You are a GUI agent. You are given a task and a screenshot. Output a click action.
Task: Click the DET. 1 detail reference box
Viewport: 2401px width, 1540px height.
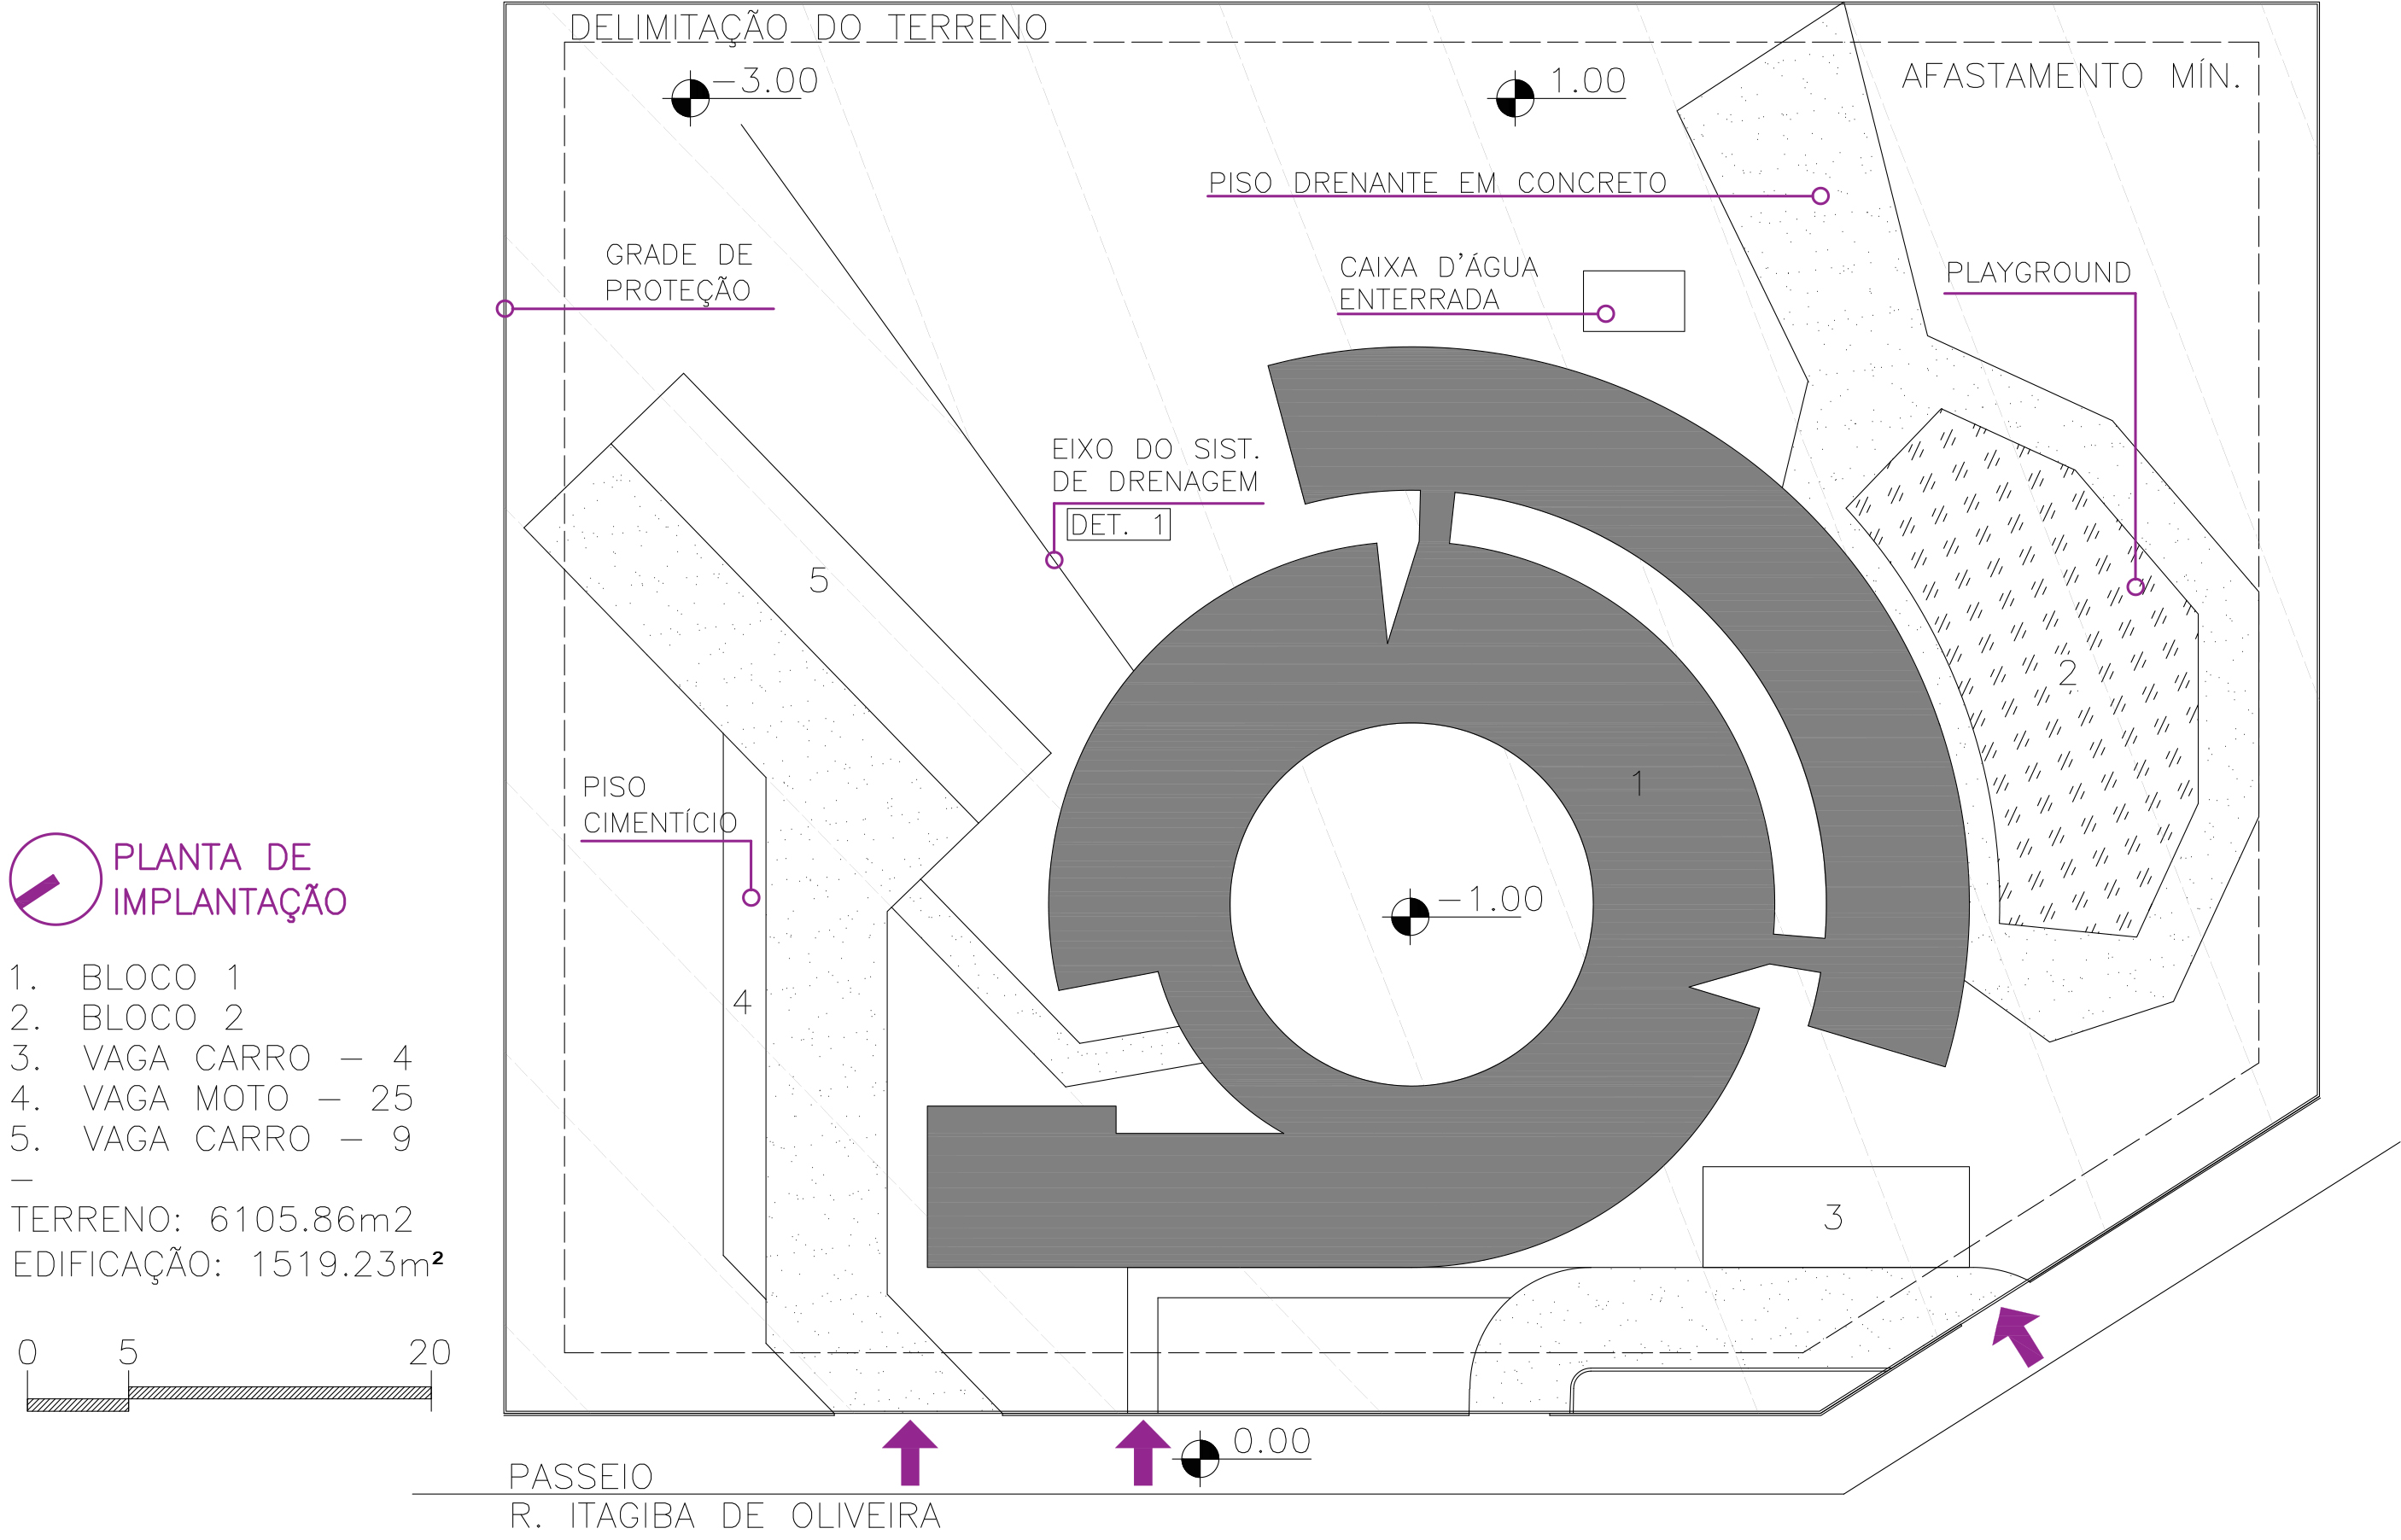click(x=1118, y=525)
